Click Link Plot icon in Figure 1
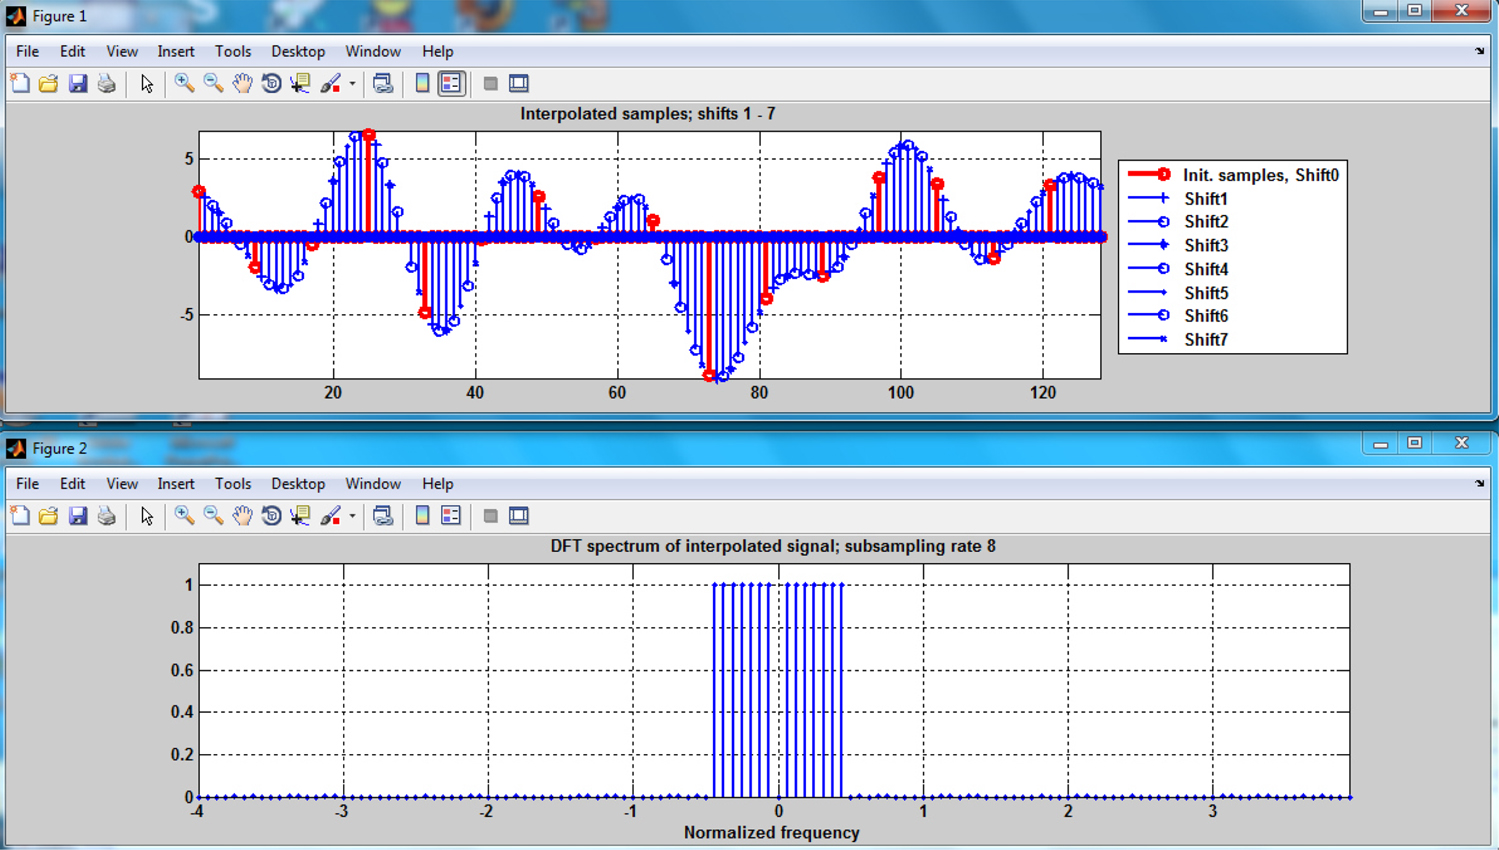 tap(383, 83)
